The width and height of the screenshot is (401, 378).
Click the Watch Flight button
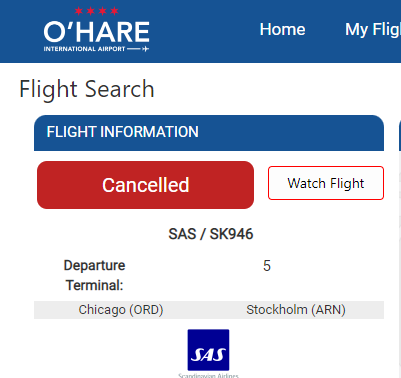[x=326, y=183]
